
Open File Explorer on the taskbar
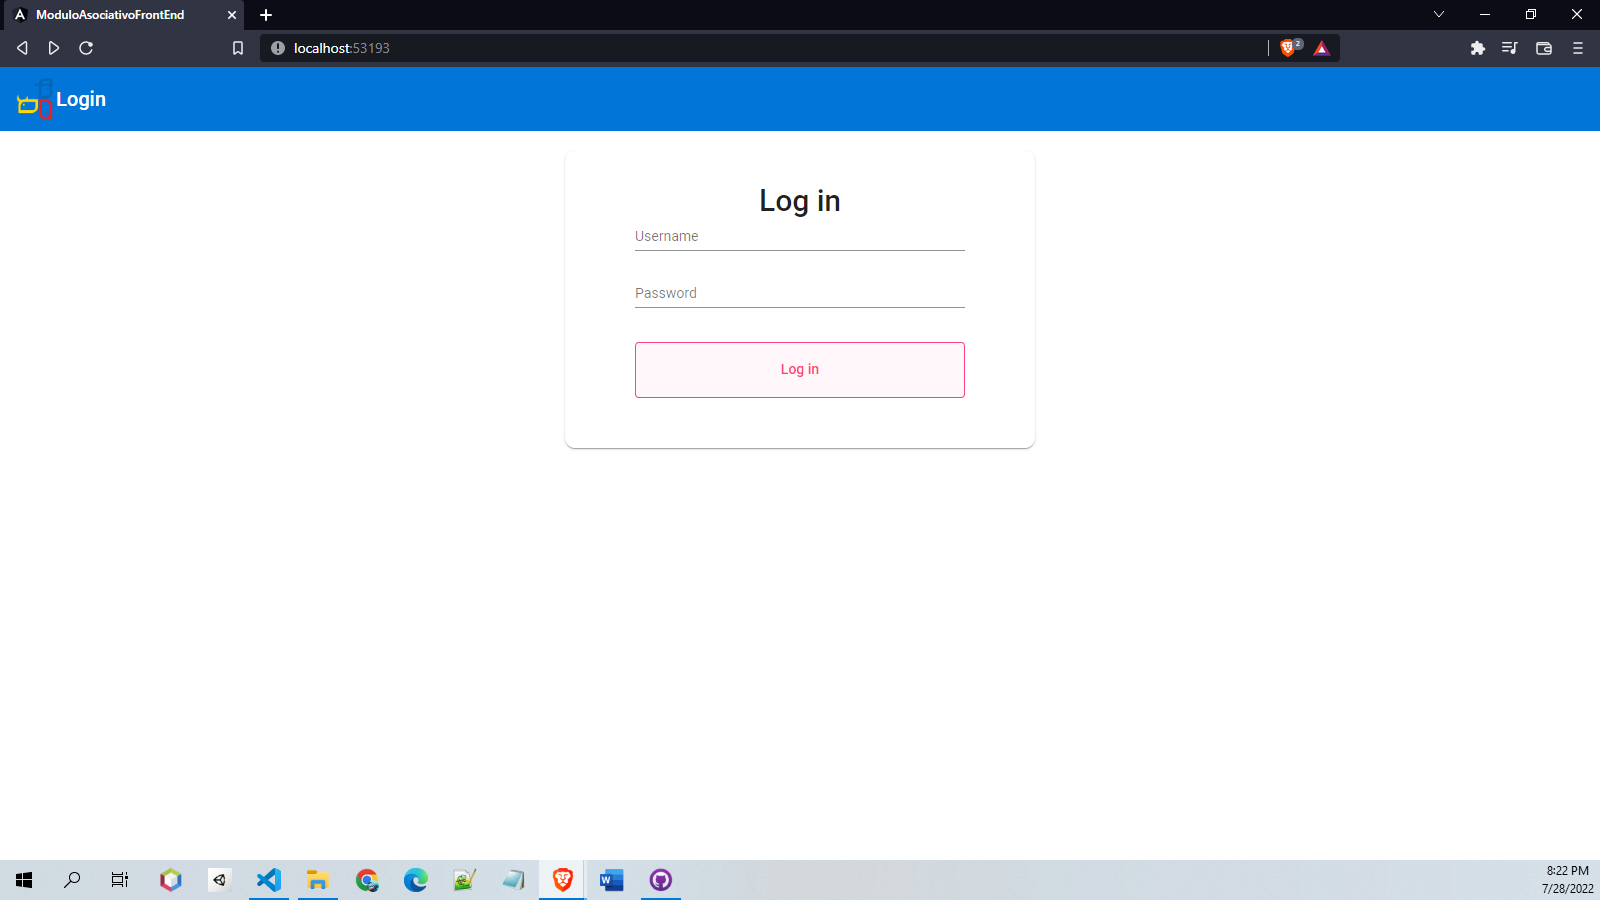[x=318, y=880]
